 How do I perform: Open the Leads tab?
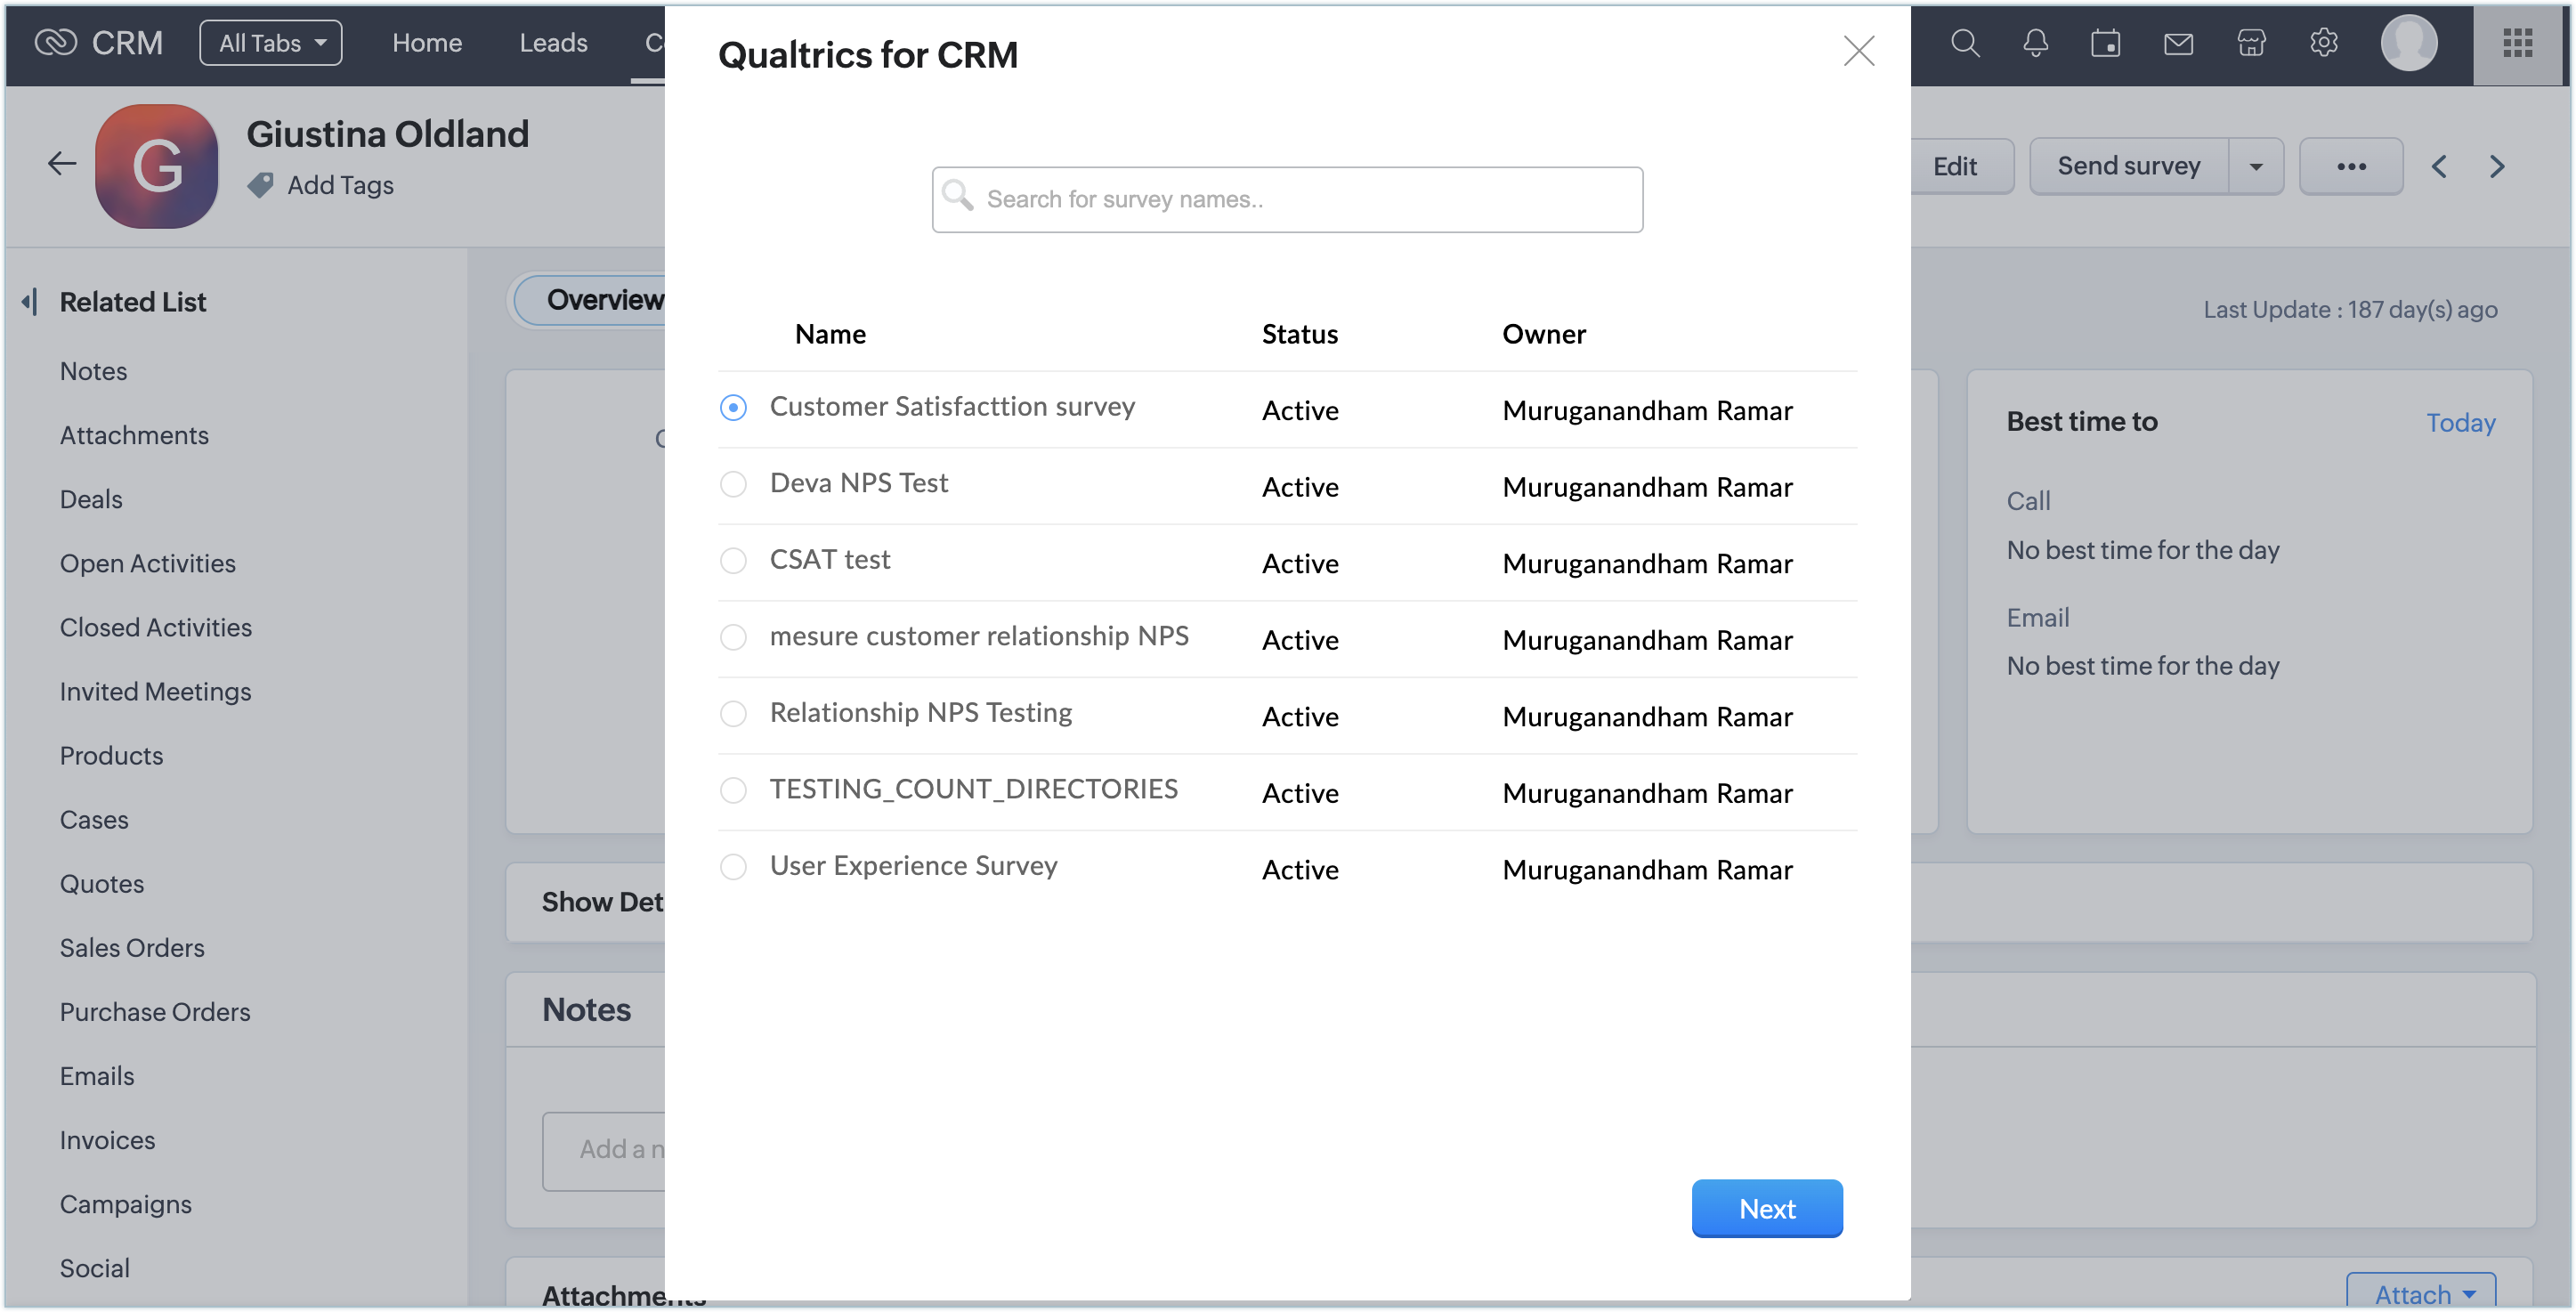coord(553,43)
